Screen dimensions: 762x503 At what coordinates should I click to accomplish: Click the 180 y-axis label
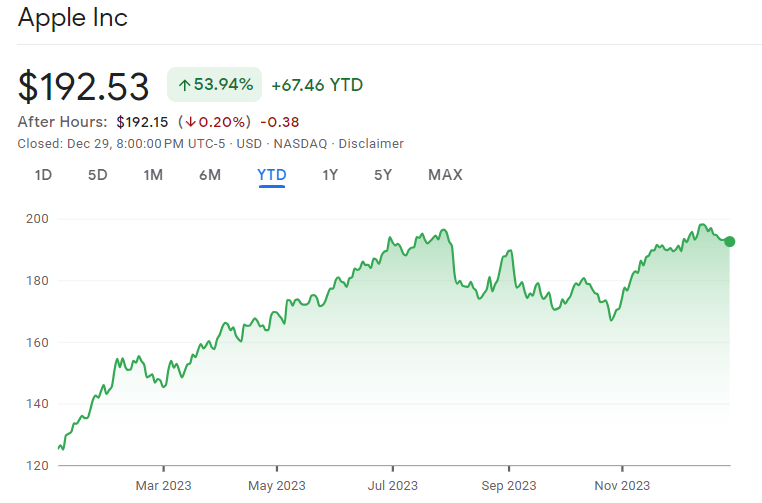click(37, 280)
